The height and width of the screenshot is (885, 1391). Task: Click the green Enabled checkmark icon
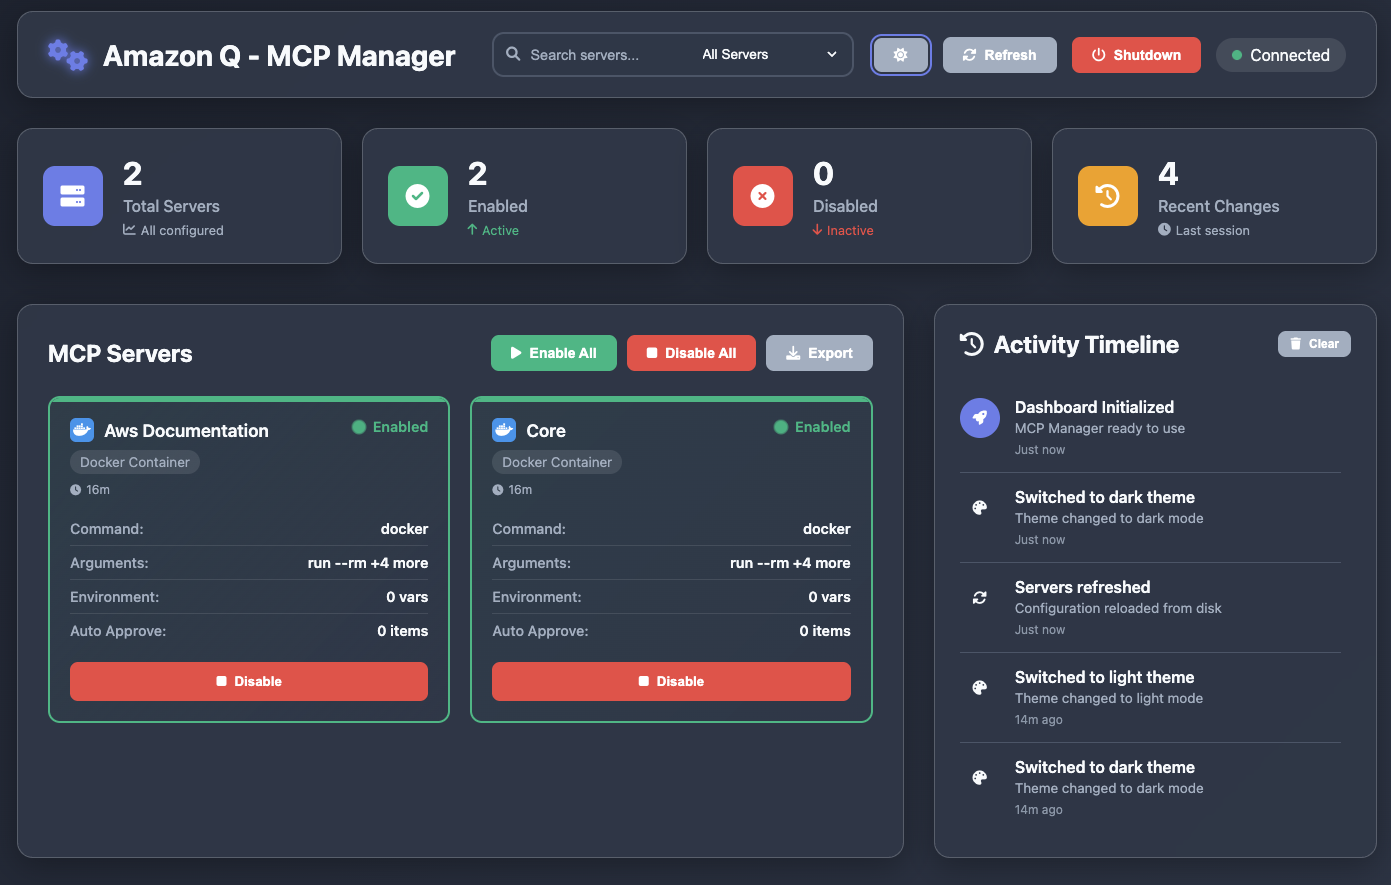418,196
